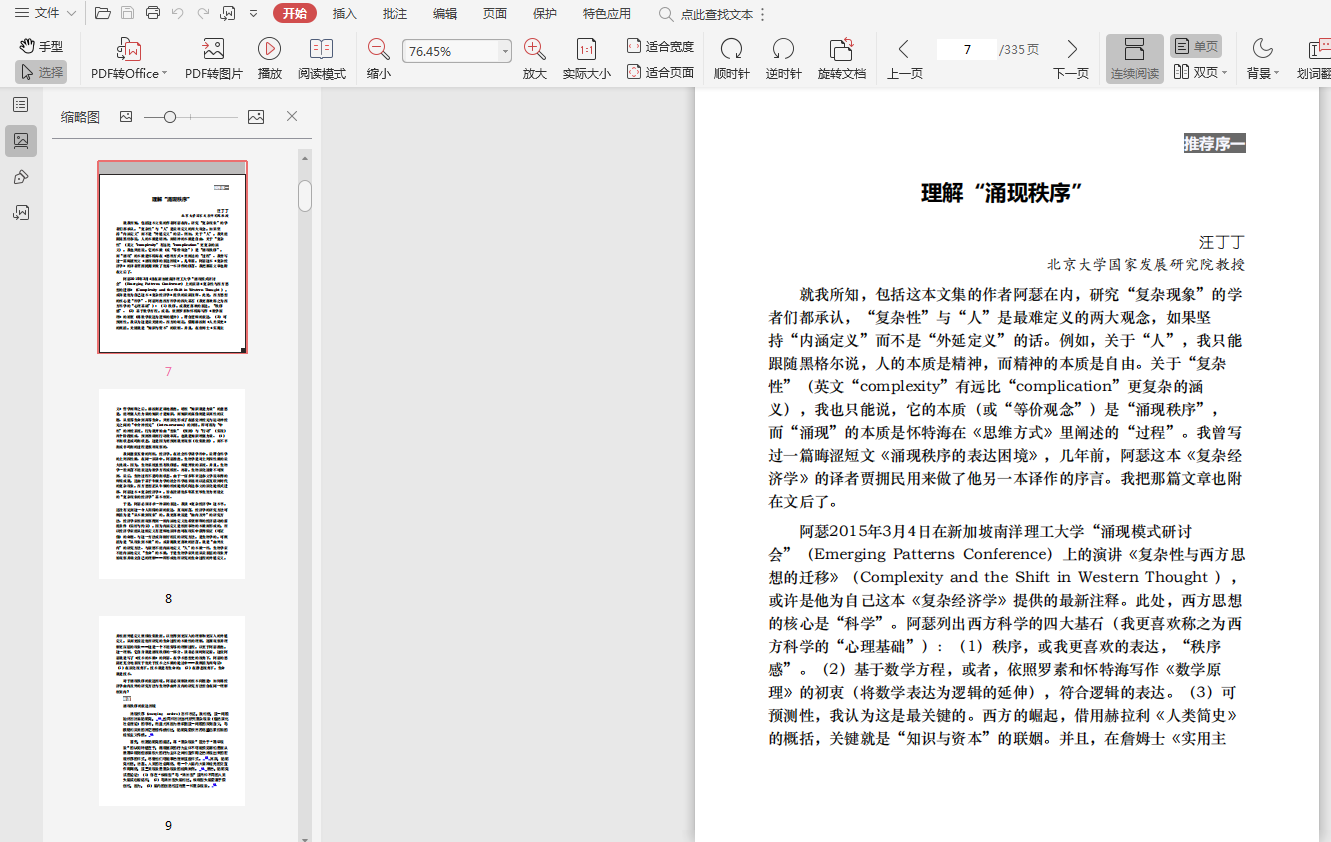Click 适合宽度 fit width button
Viewport: 1331px width, 842px height.
pyautogui.click(x=660, y=46)
